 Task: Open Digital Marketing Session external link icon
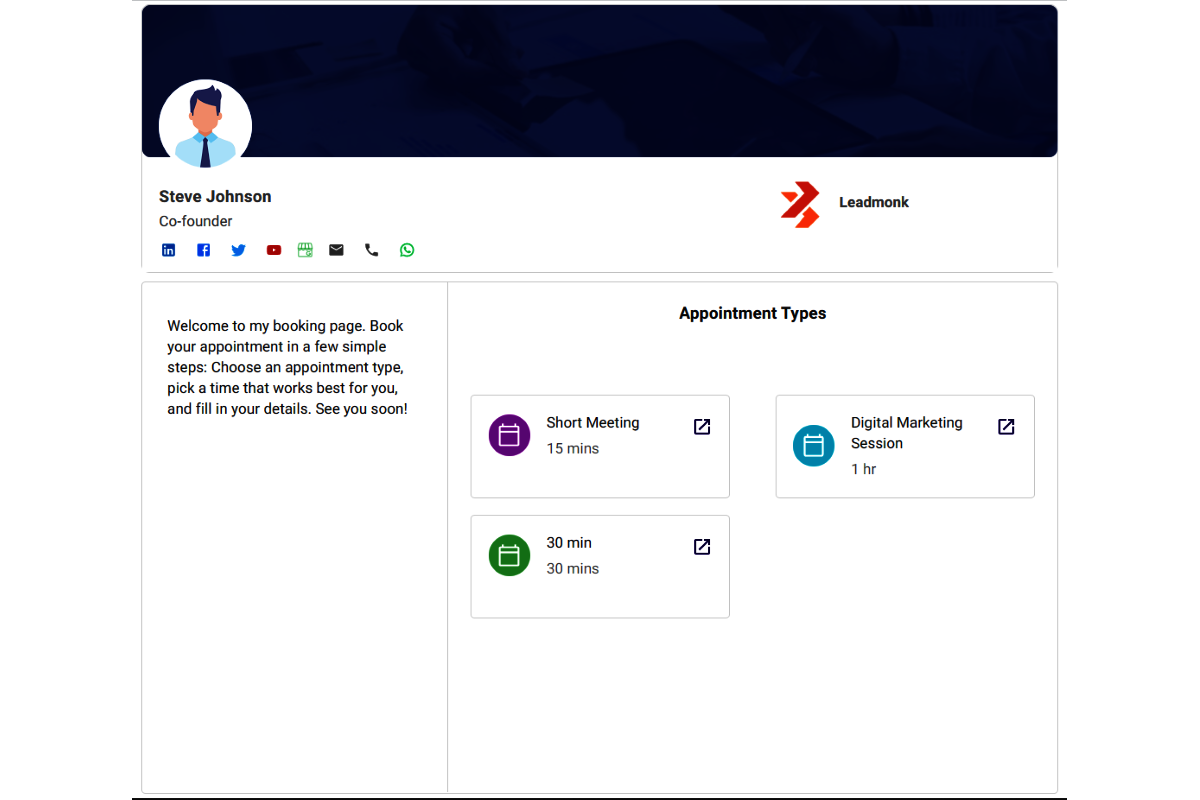pyautogui.click(x=1006, y=427)
